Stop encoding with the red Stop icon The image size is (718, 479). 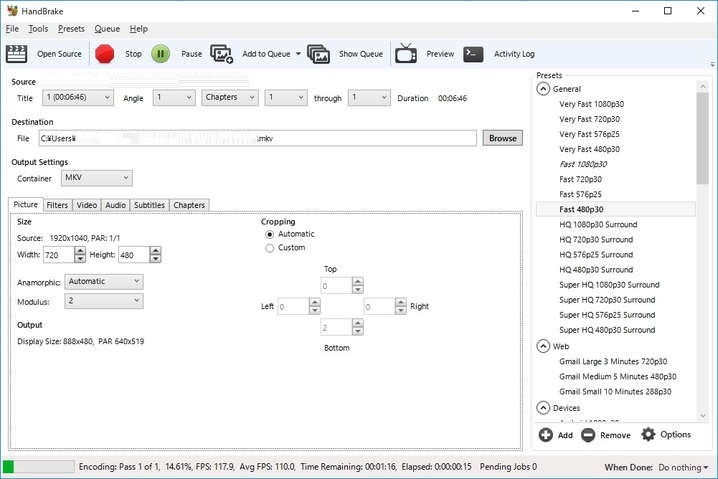(x=104, y=54)
